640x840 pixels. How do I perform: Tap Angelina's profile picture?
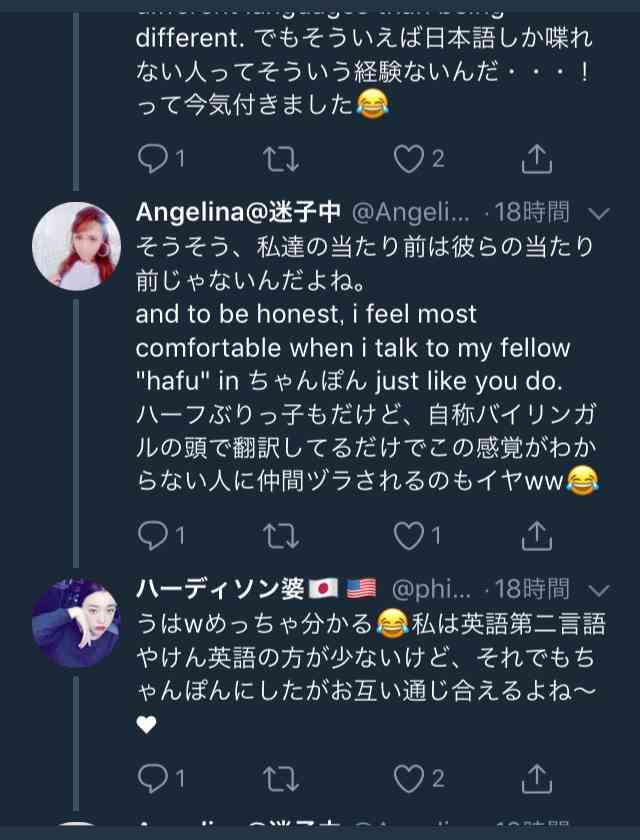76,245
